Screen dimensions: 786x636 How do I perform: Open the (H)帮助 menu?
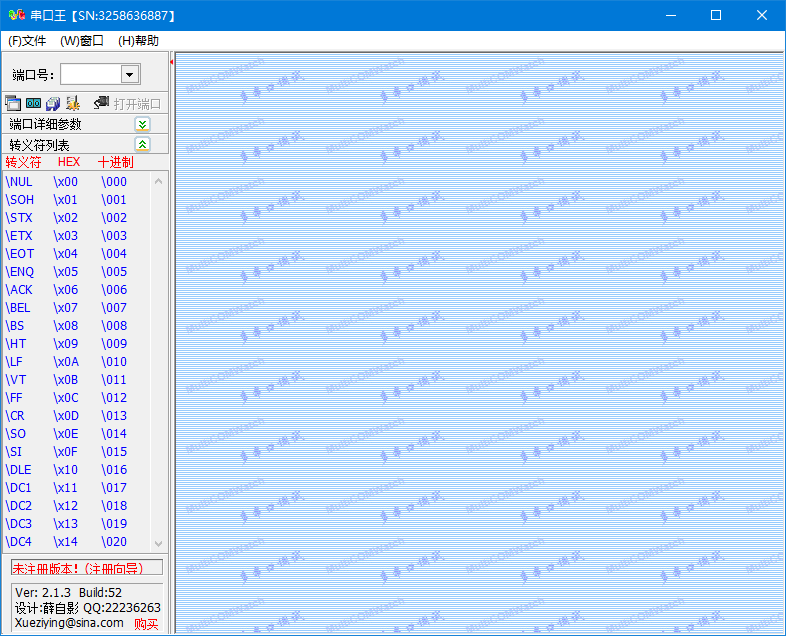(138, 41)
